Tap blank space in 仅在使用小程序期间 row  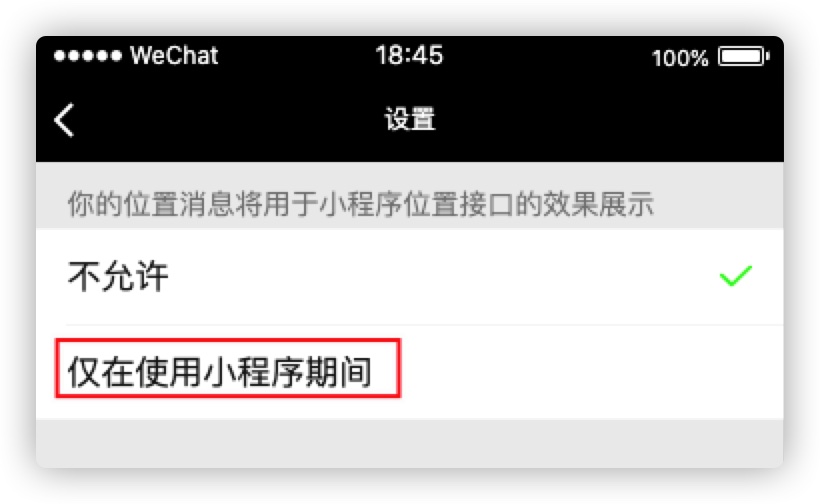[591, 372]
